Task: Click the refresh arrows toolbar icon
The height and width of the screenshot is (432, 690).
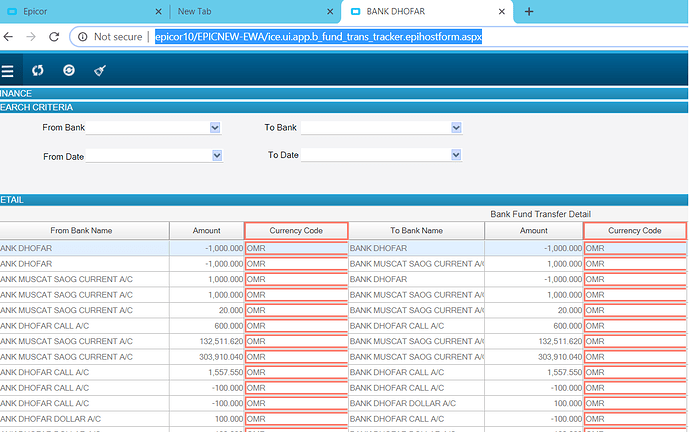Action: 37,70
